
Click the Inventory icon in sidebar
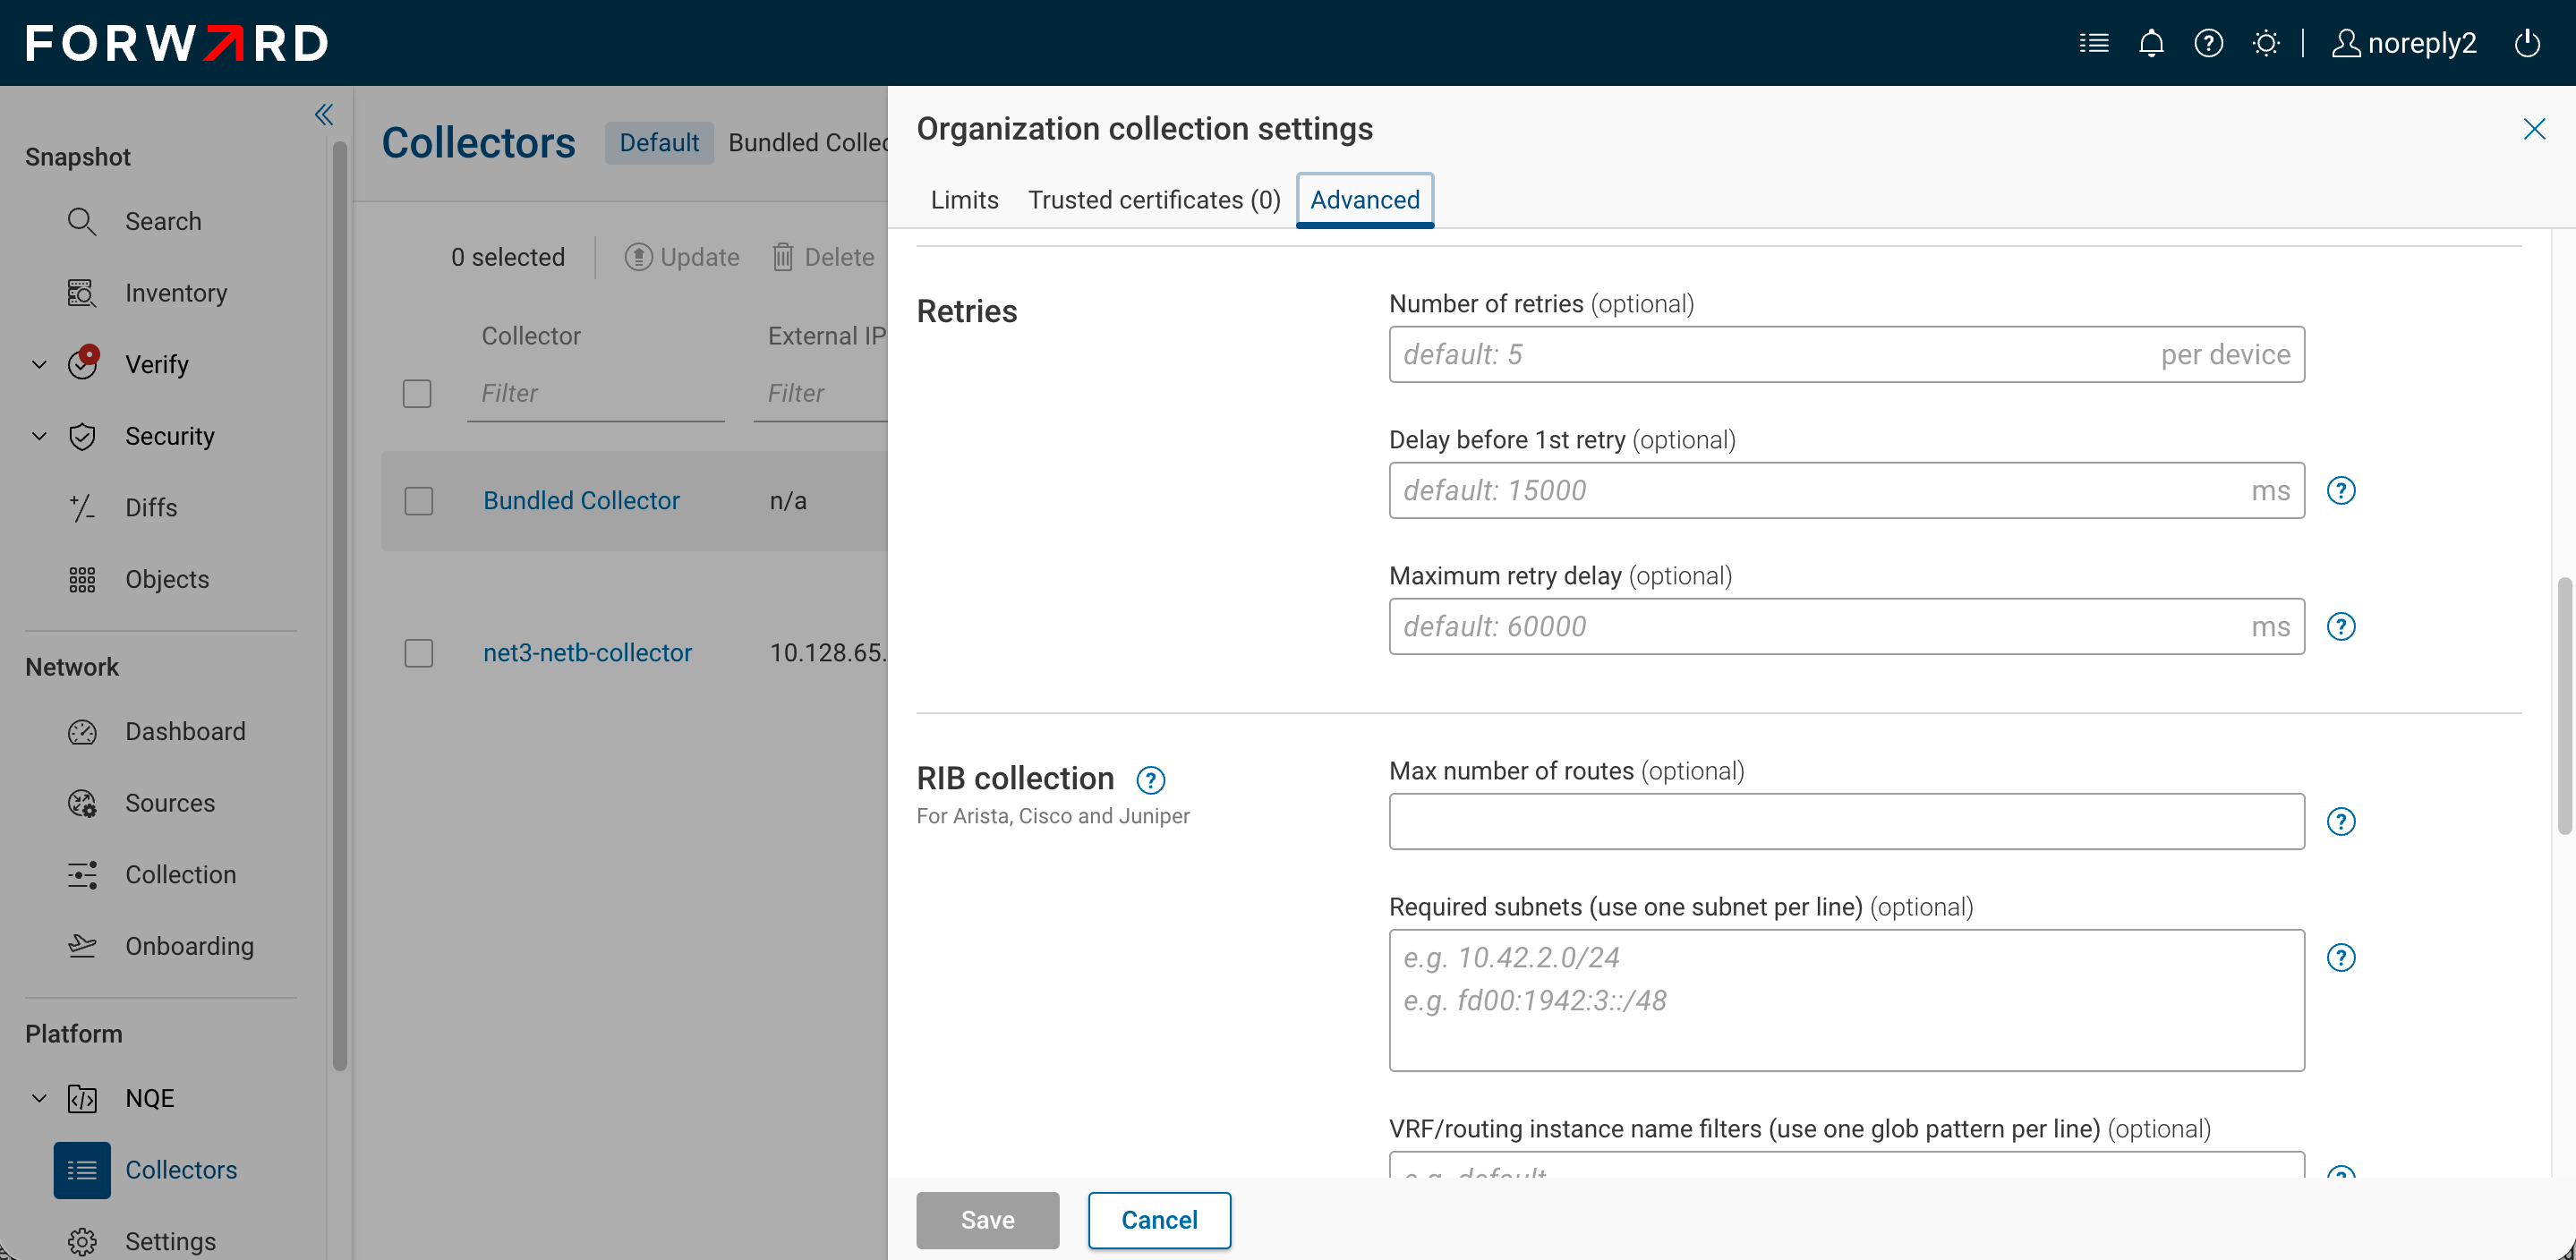pyautogui.click(x=82, y=293)
